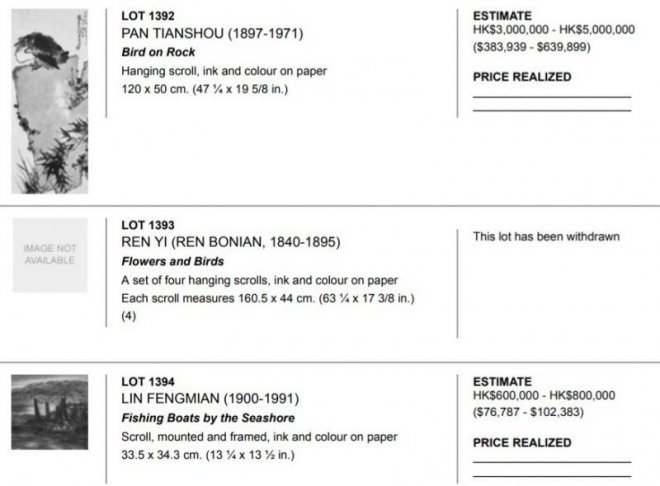Click the HK$600,000 - HK$800,000 estimate
This screenshot has height=486, width=660.
click(544, 395)
